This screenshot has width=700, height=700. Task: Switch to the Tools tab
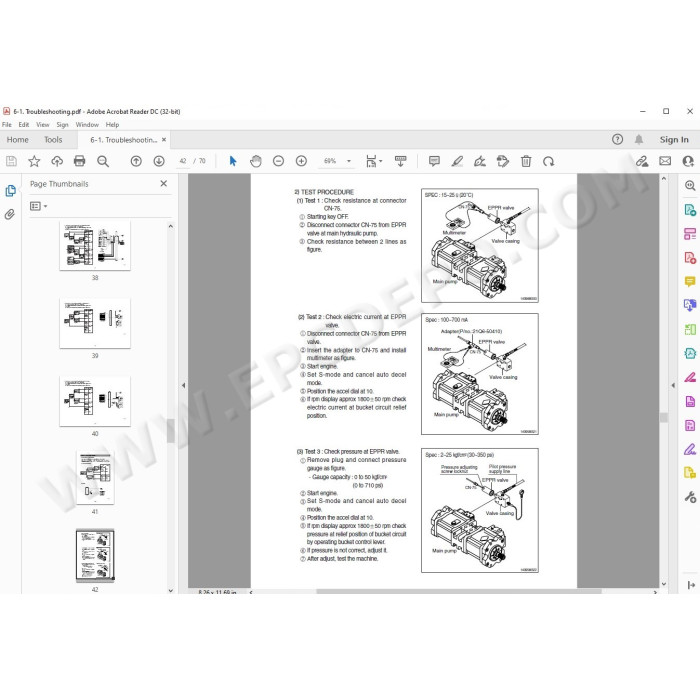tap(53, 140)
